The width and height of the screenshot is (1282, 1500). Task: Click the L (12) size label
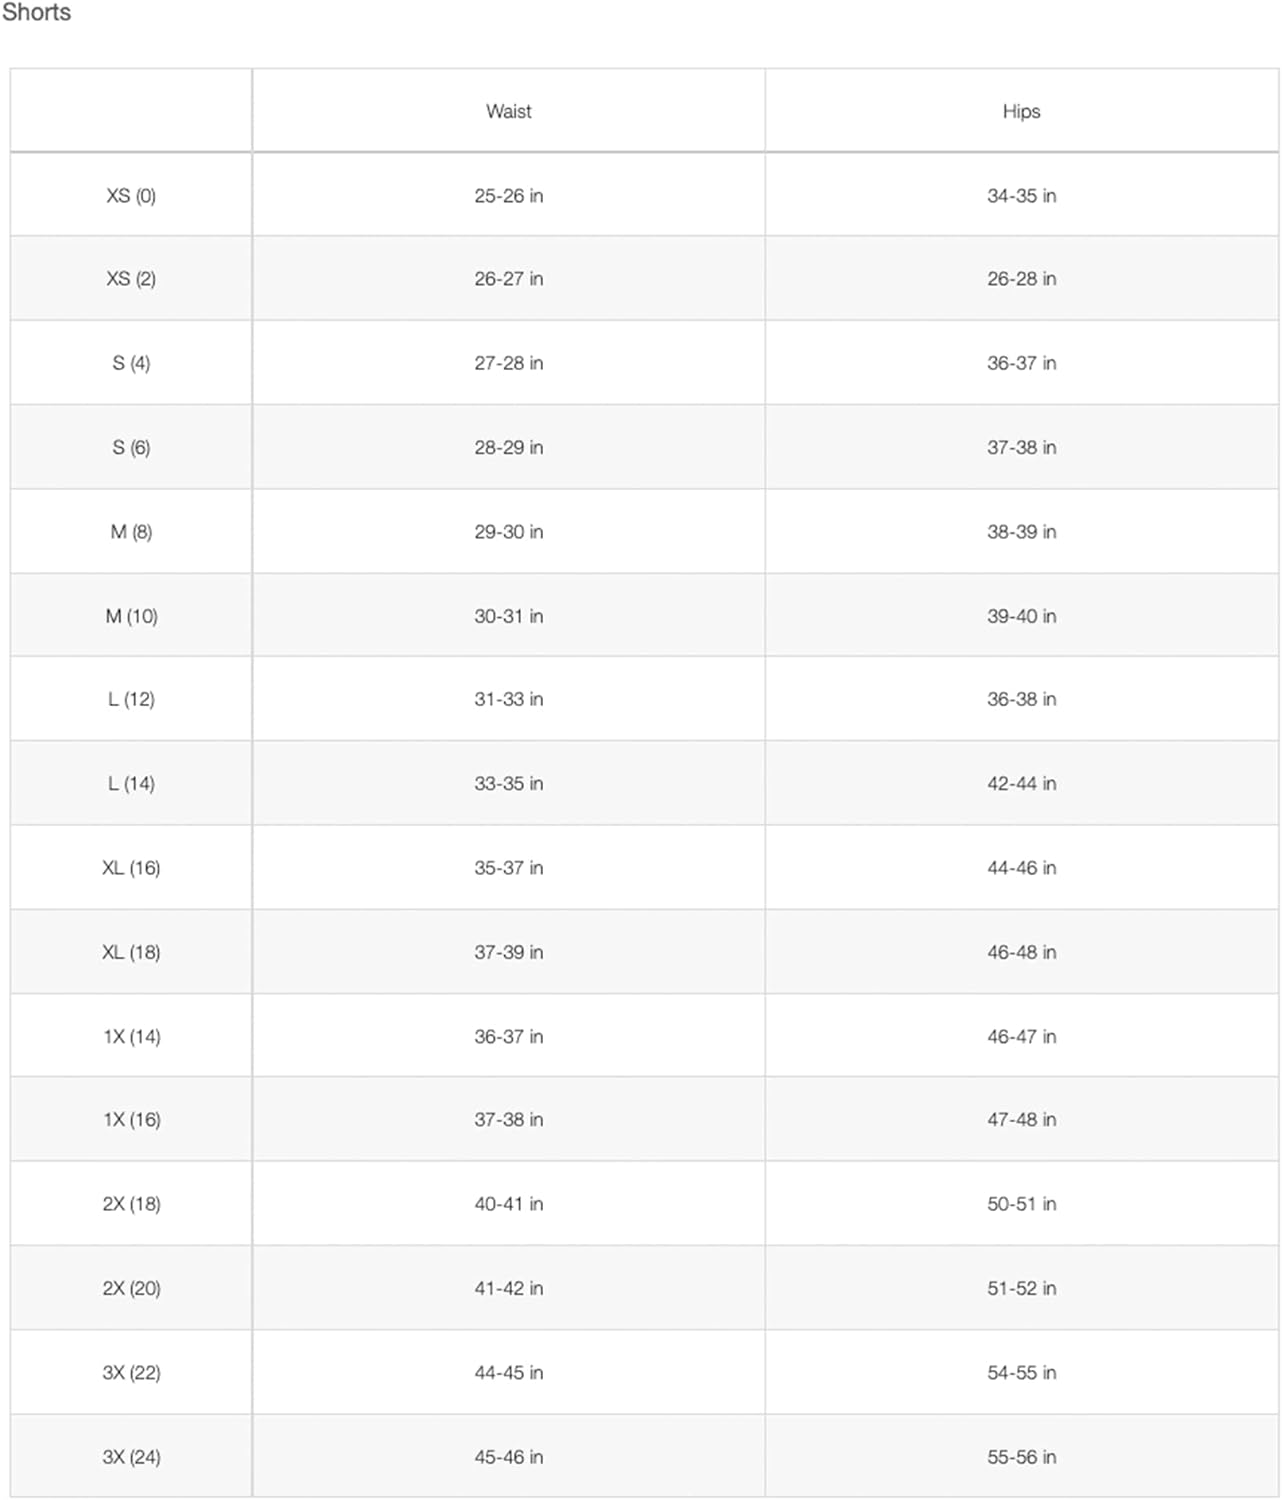pos(131,699)
